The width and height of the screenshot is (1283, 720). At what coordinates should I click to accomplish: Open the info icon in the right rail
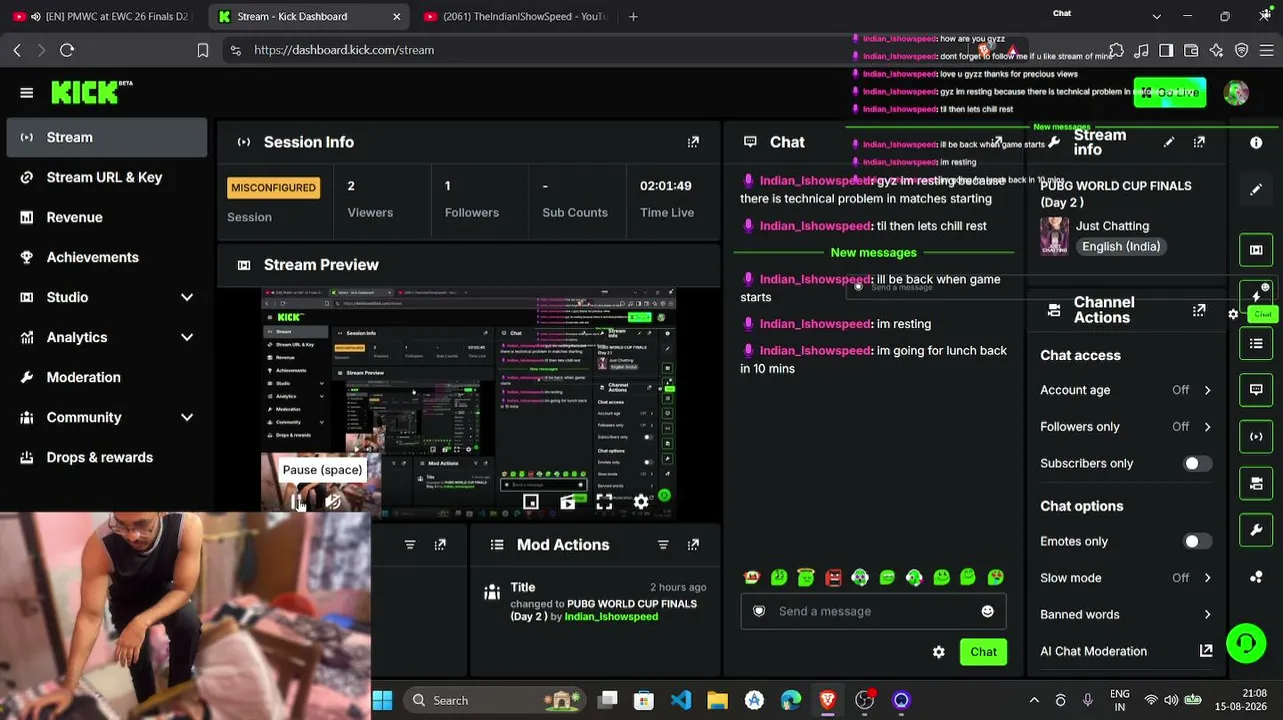[x=1256, y=143]
